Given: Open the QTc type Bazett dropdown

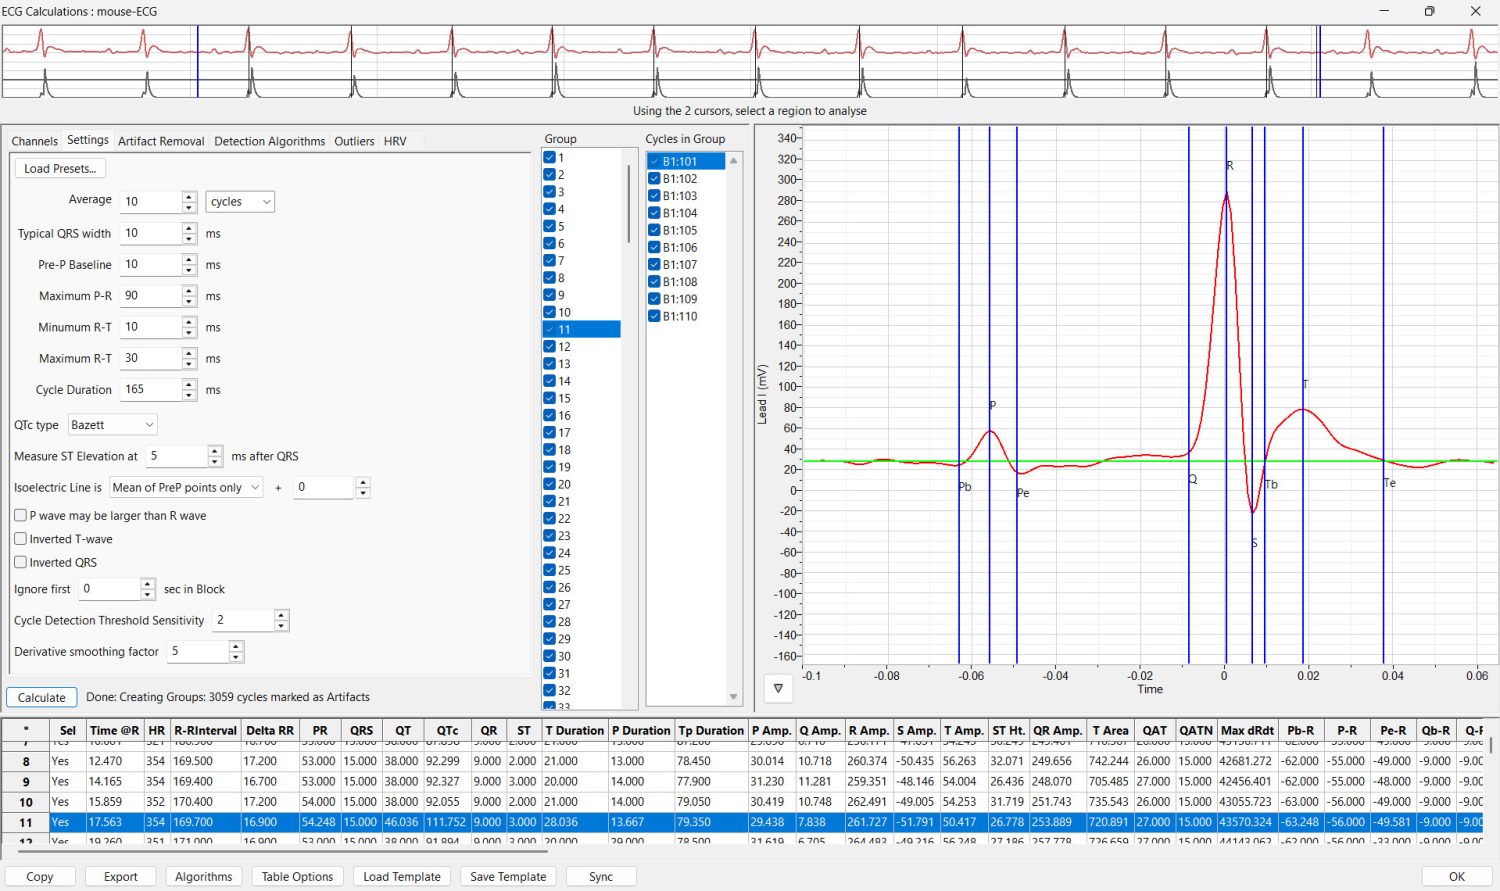Looking at the screenshot, I should coord(112,425).
